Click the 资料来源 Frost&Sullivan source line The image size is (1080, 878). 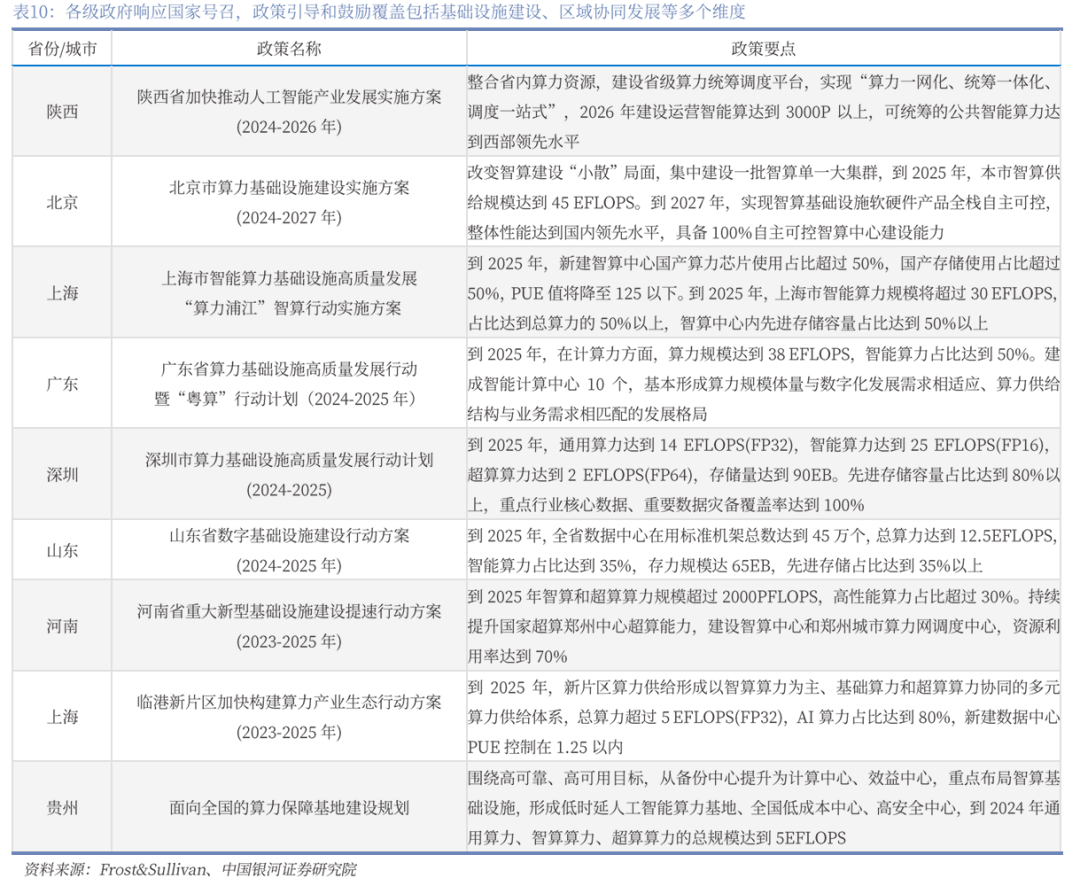click(190, 868)
